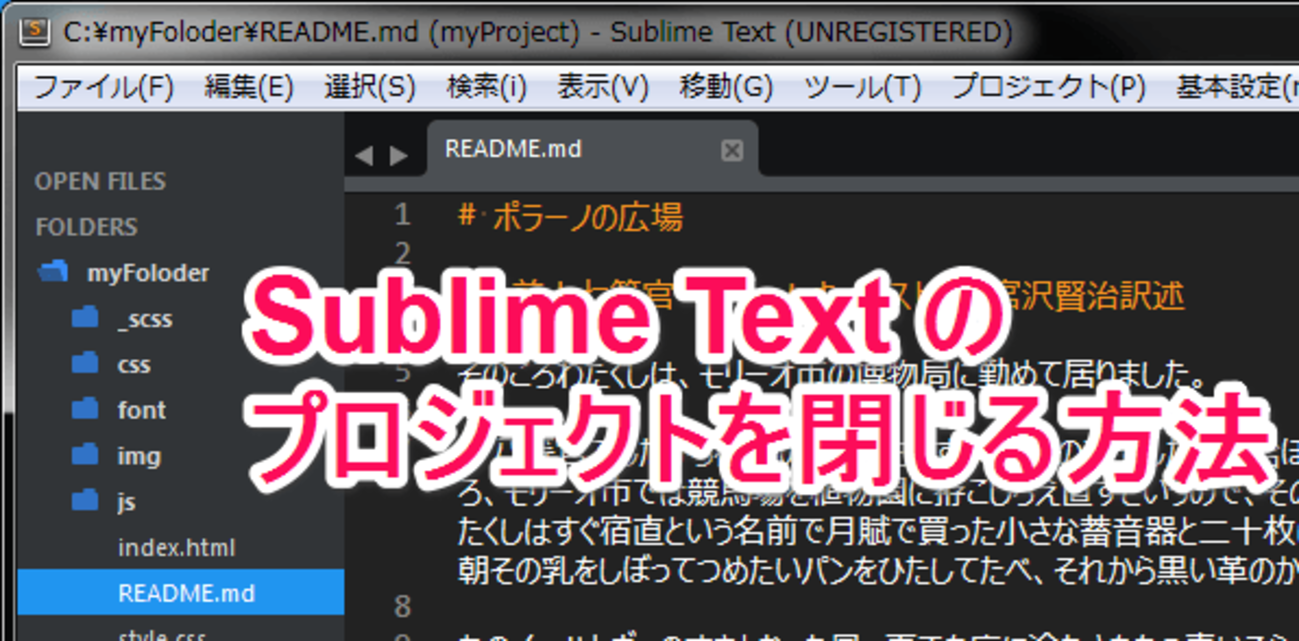1299x641 pixels.
Task: Open the 検索(i) menu
Action: 486,87
